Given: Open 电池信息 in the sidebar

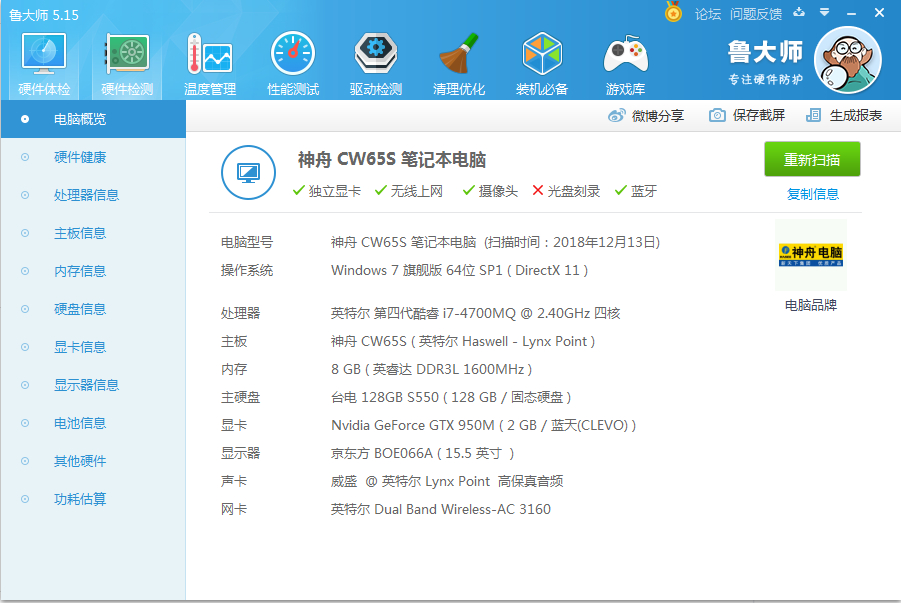Looking at the screenshot, I should [93, 423].
